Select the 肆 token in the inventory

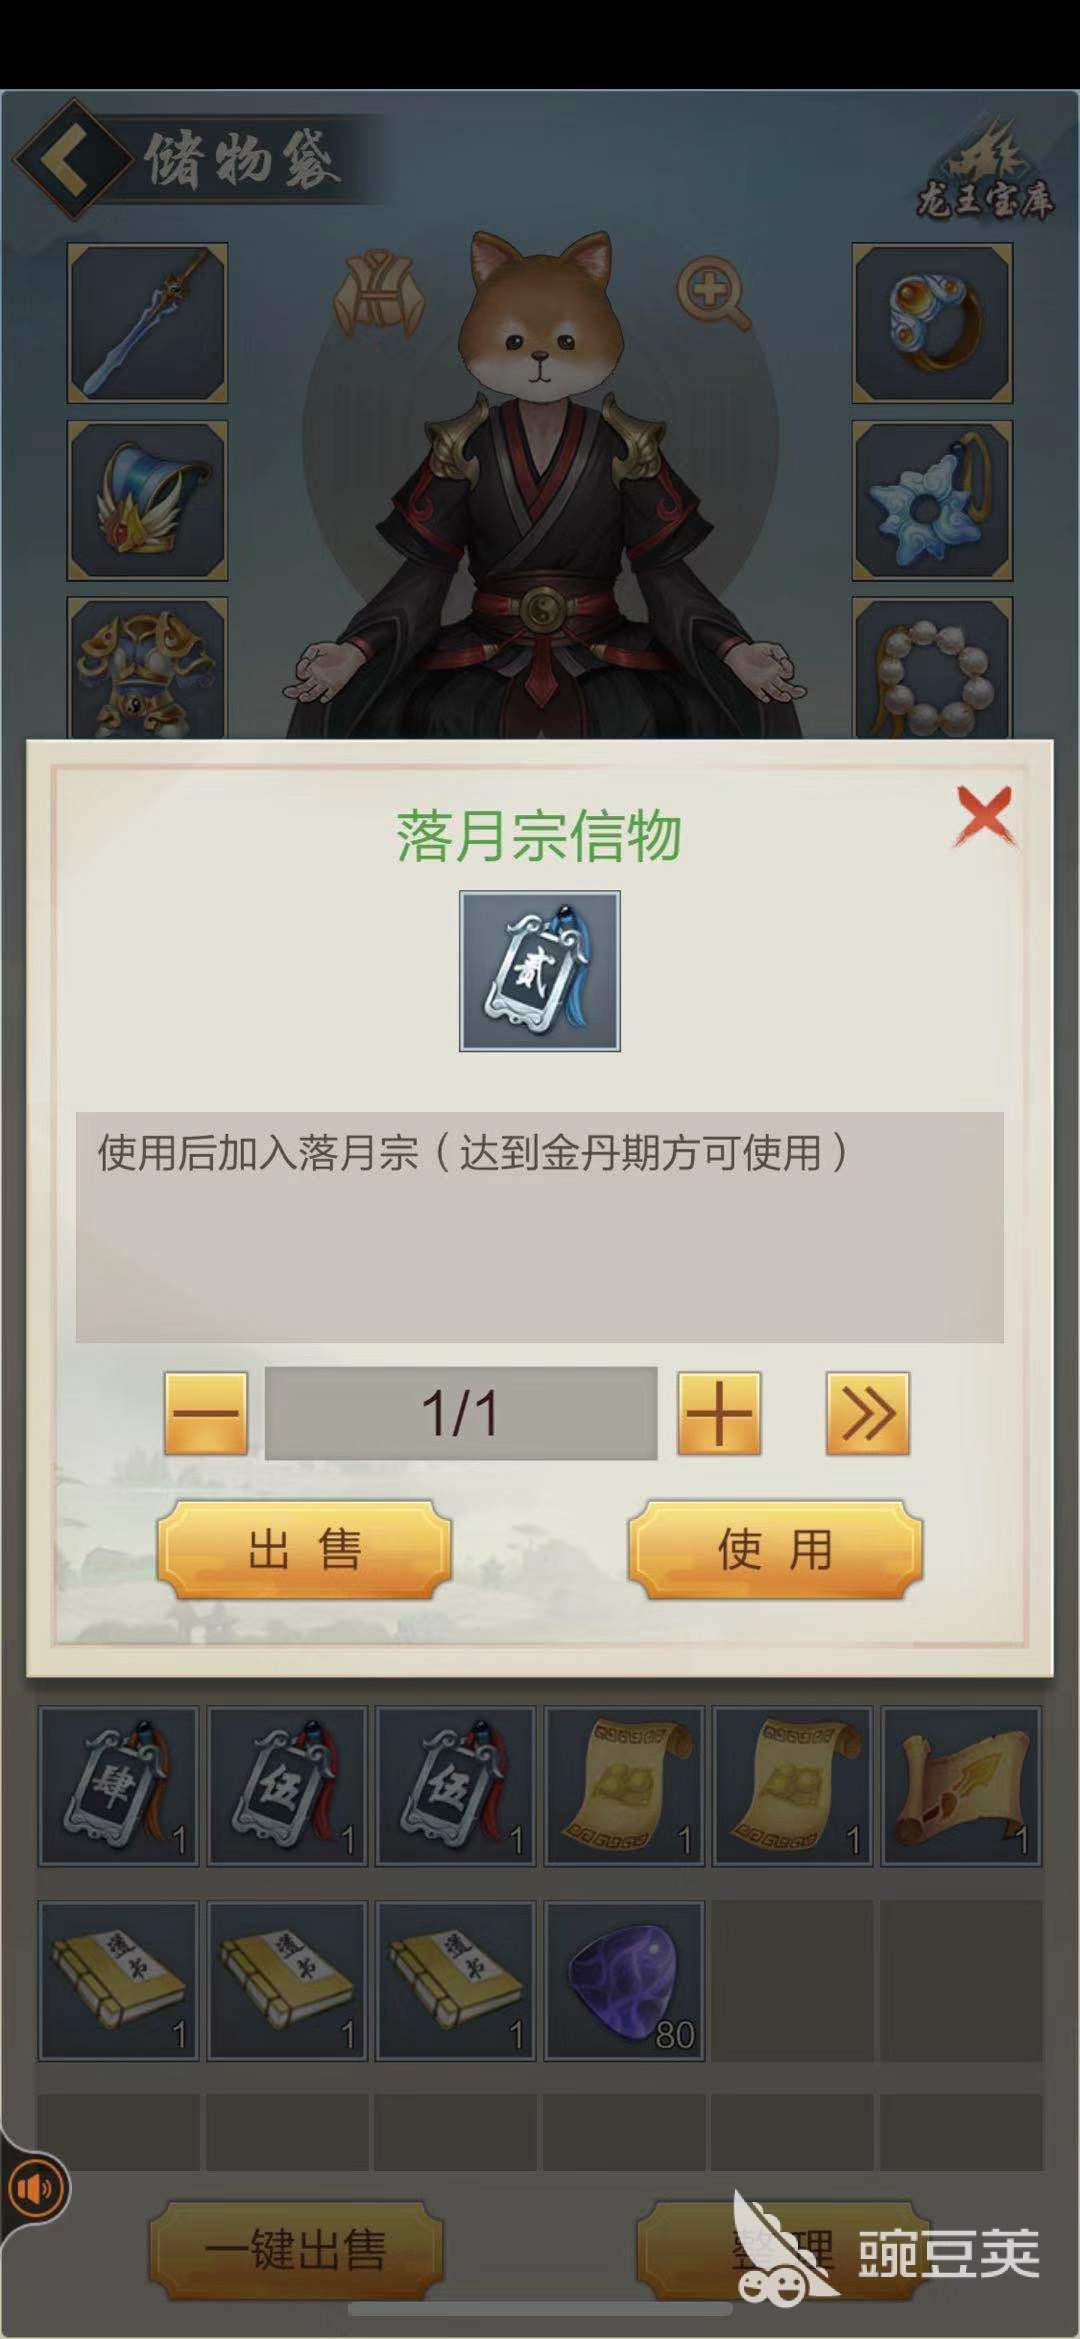(x=118, y=1787)
